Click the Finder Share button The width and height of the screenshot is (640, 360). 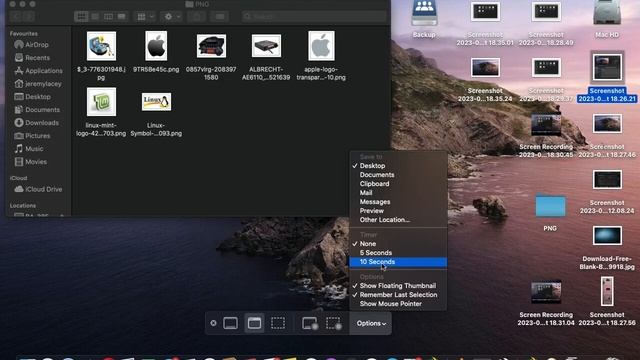(197, 16)
